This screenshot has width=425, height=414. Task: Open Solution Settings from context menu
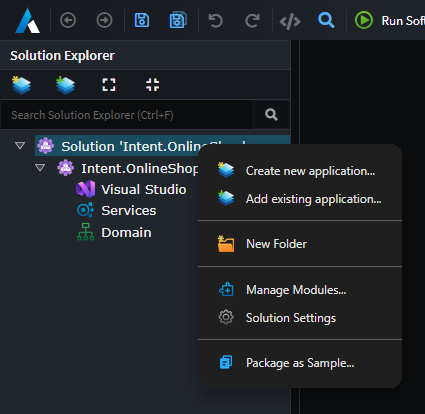pos(300,318)
